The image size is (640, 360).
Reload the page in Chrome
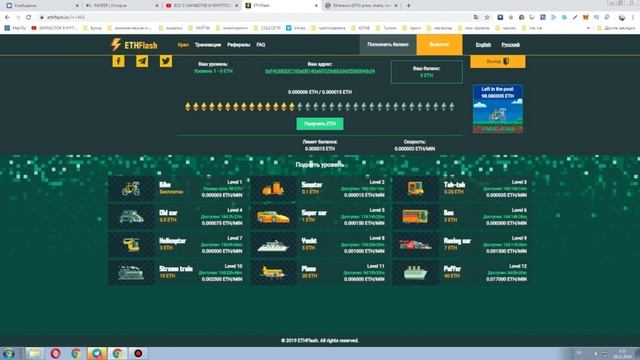28,17
